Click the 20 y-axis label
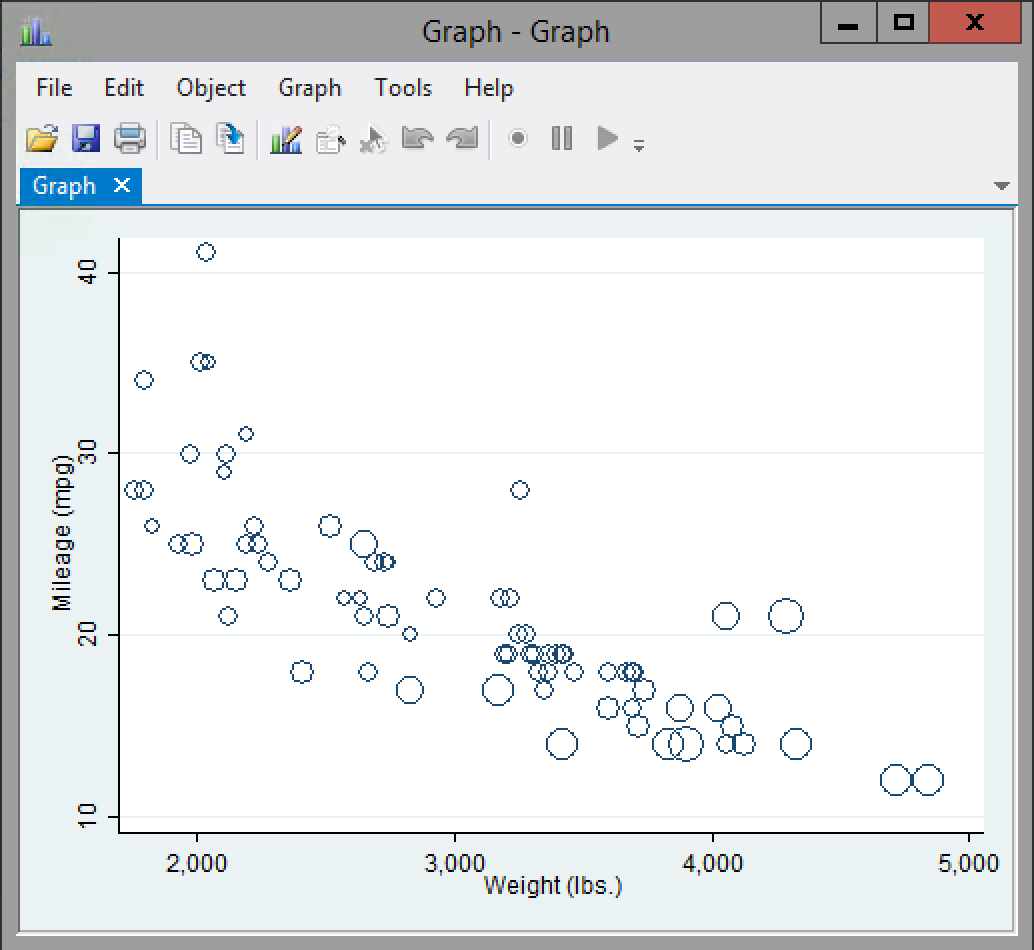The width and height of the screenshot is (1034, 950). 88,634
